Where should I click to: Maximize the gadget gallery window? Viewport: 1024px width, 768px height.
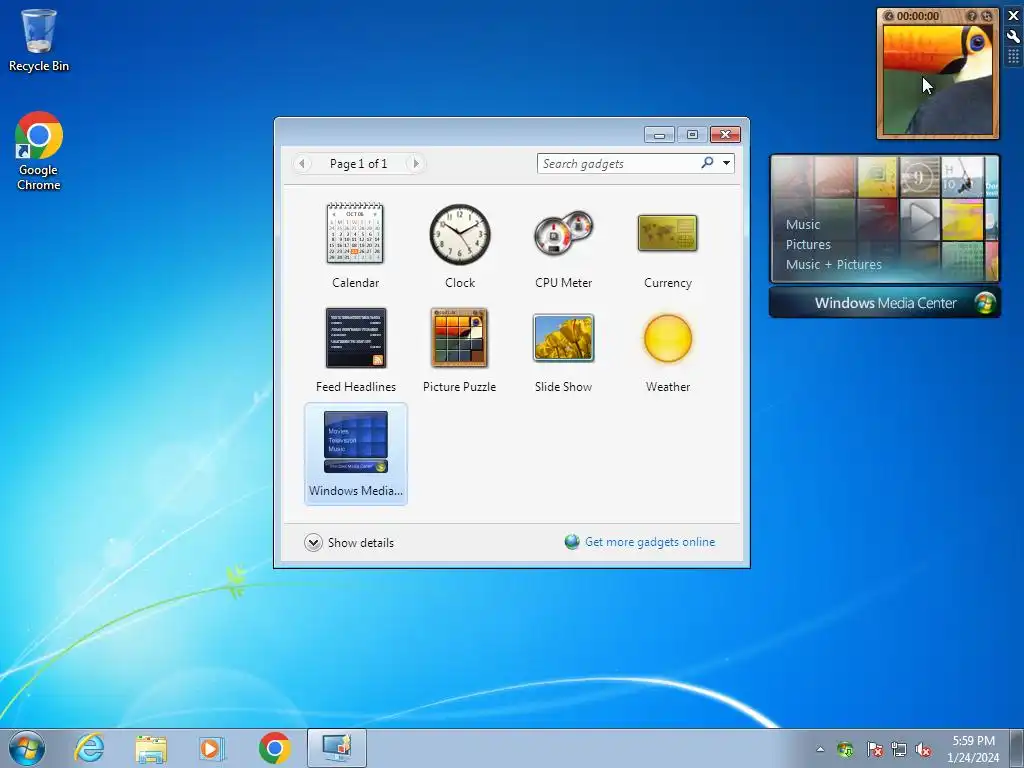692,135
